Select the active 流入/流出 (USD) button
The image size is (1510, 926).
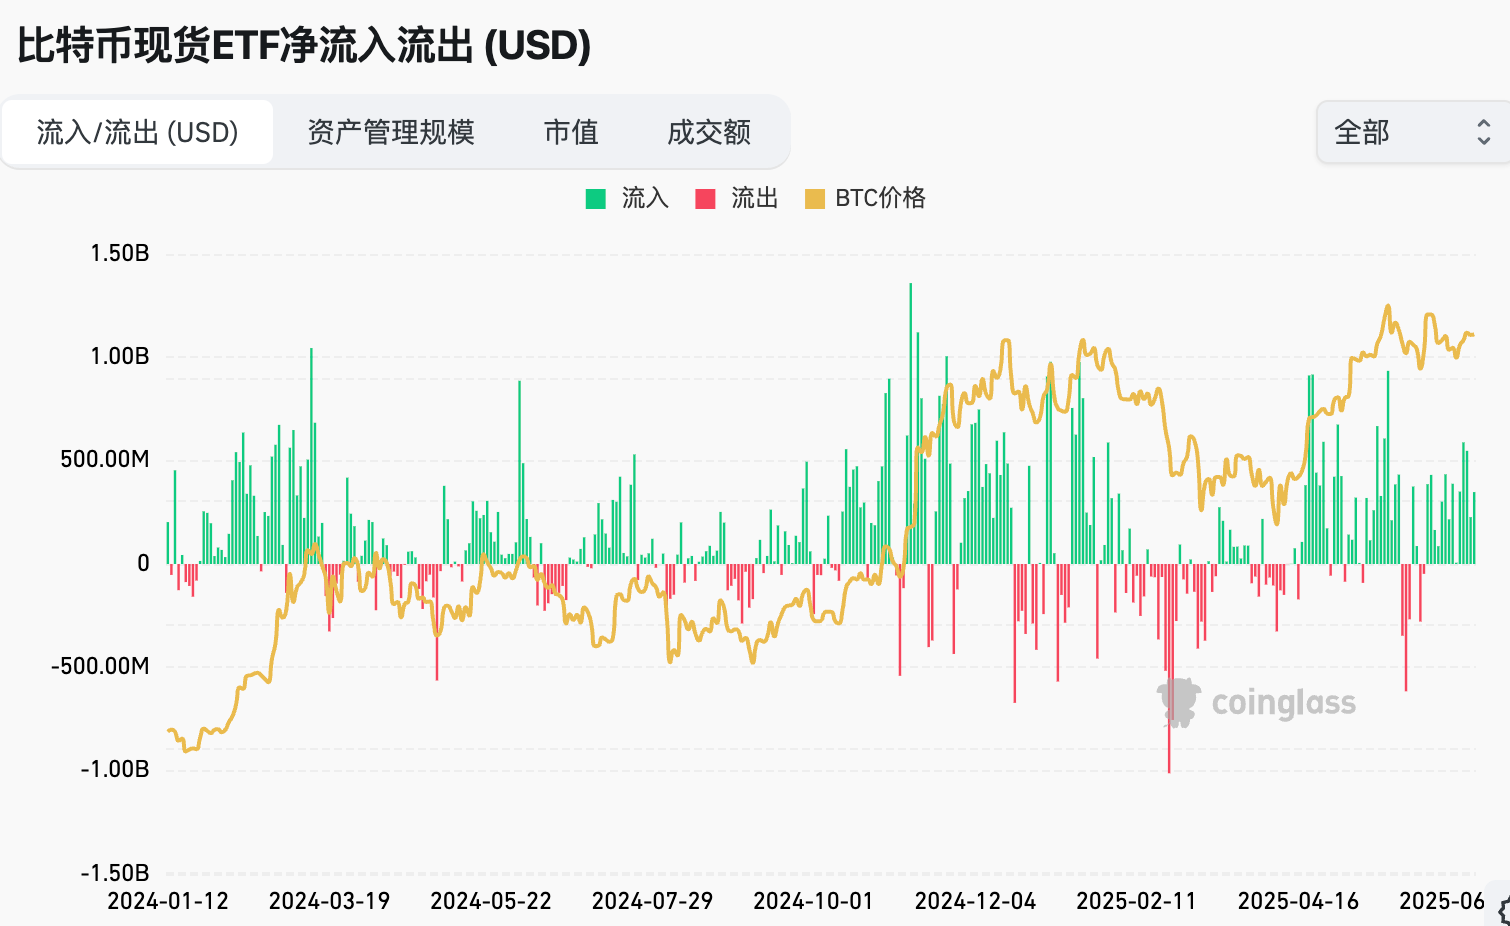(x=137, y=131)
